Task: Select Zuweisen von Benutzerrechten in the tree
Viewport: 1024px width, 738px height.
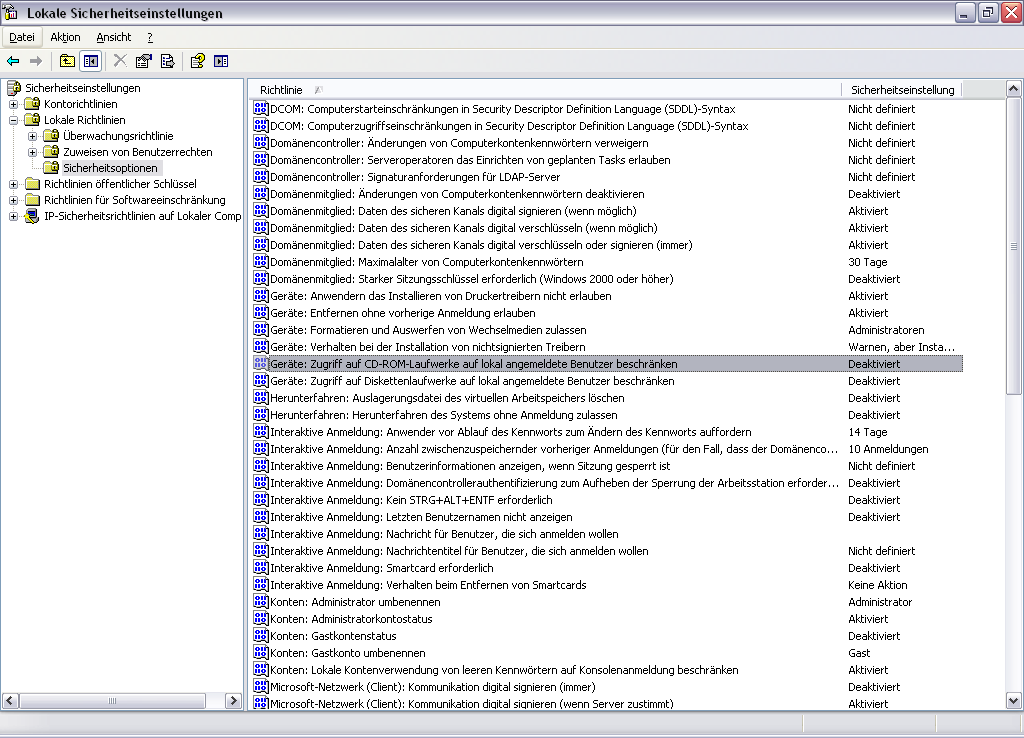Action: 137,152
